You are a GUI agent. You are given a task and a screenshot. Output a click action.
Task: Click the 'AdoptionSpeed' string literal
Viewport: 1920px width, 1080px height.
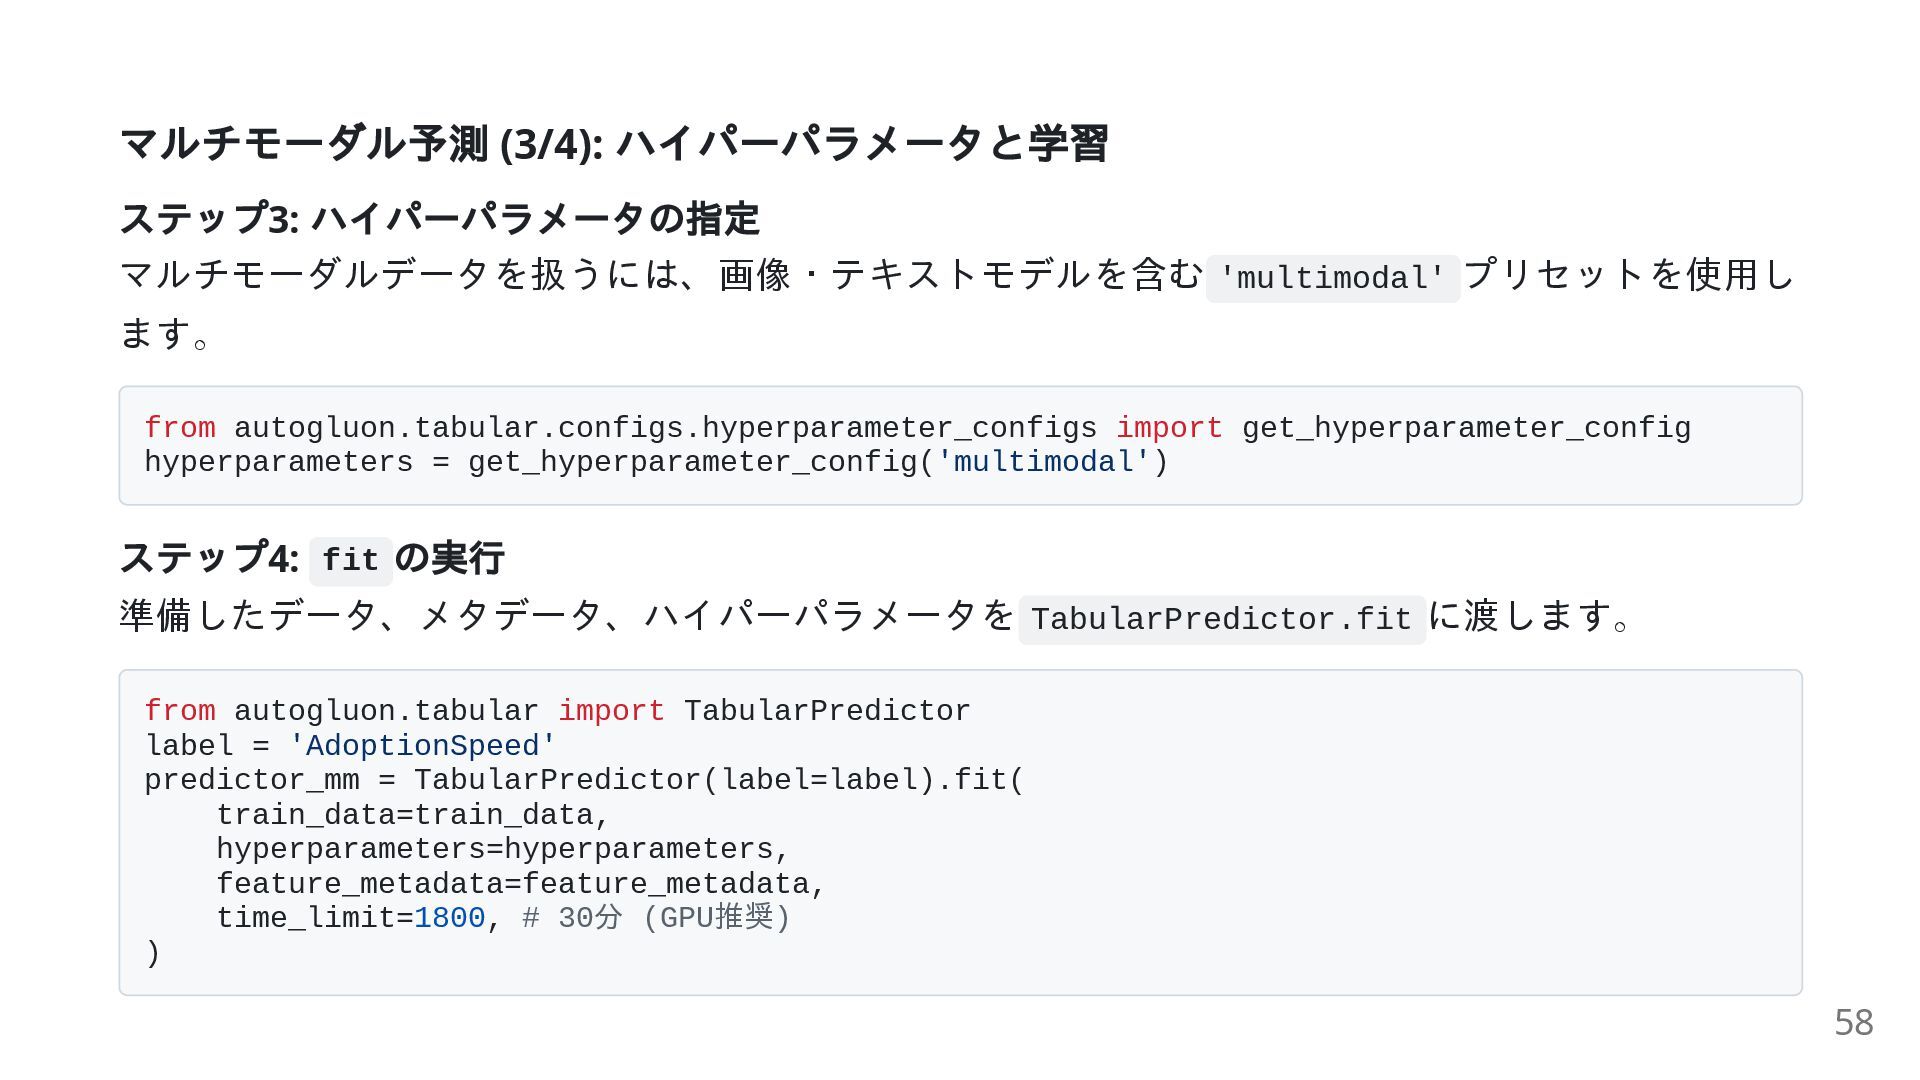coord(422,746)
